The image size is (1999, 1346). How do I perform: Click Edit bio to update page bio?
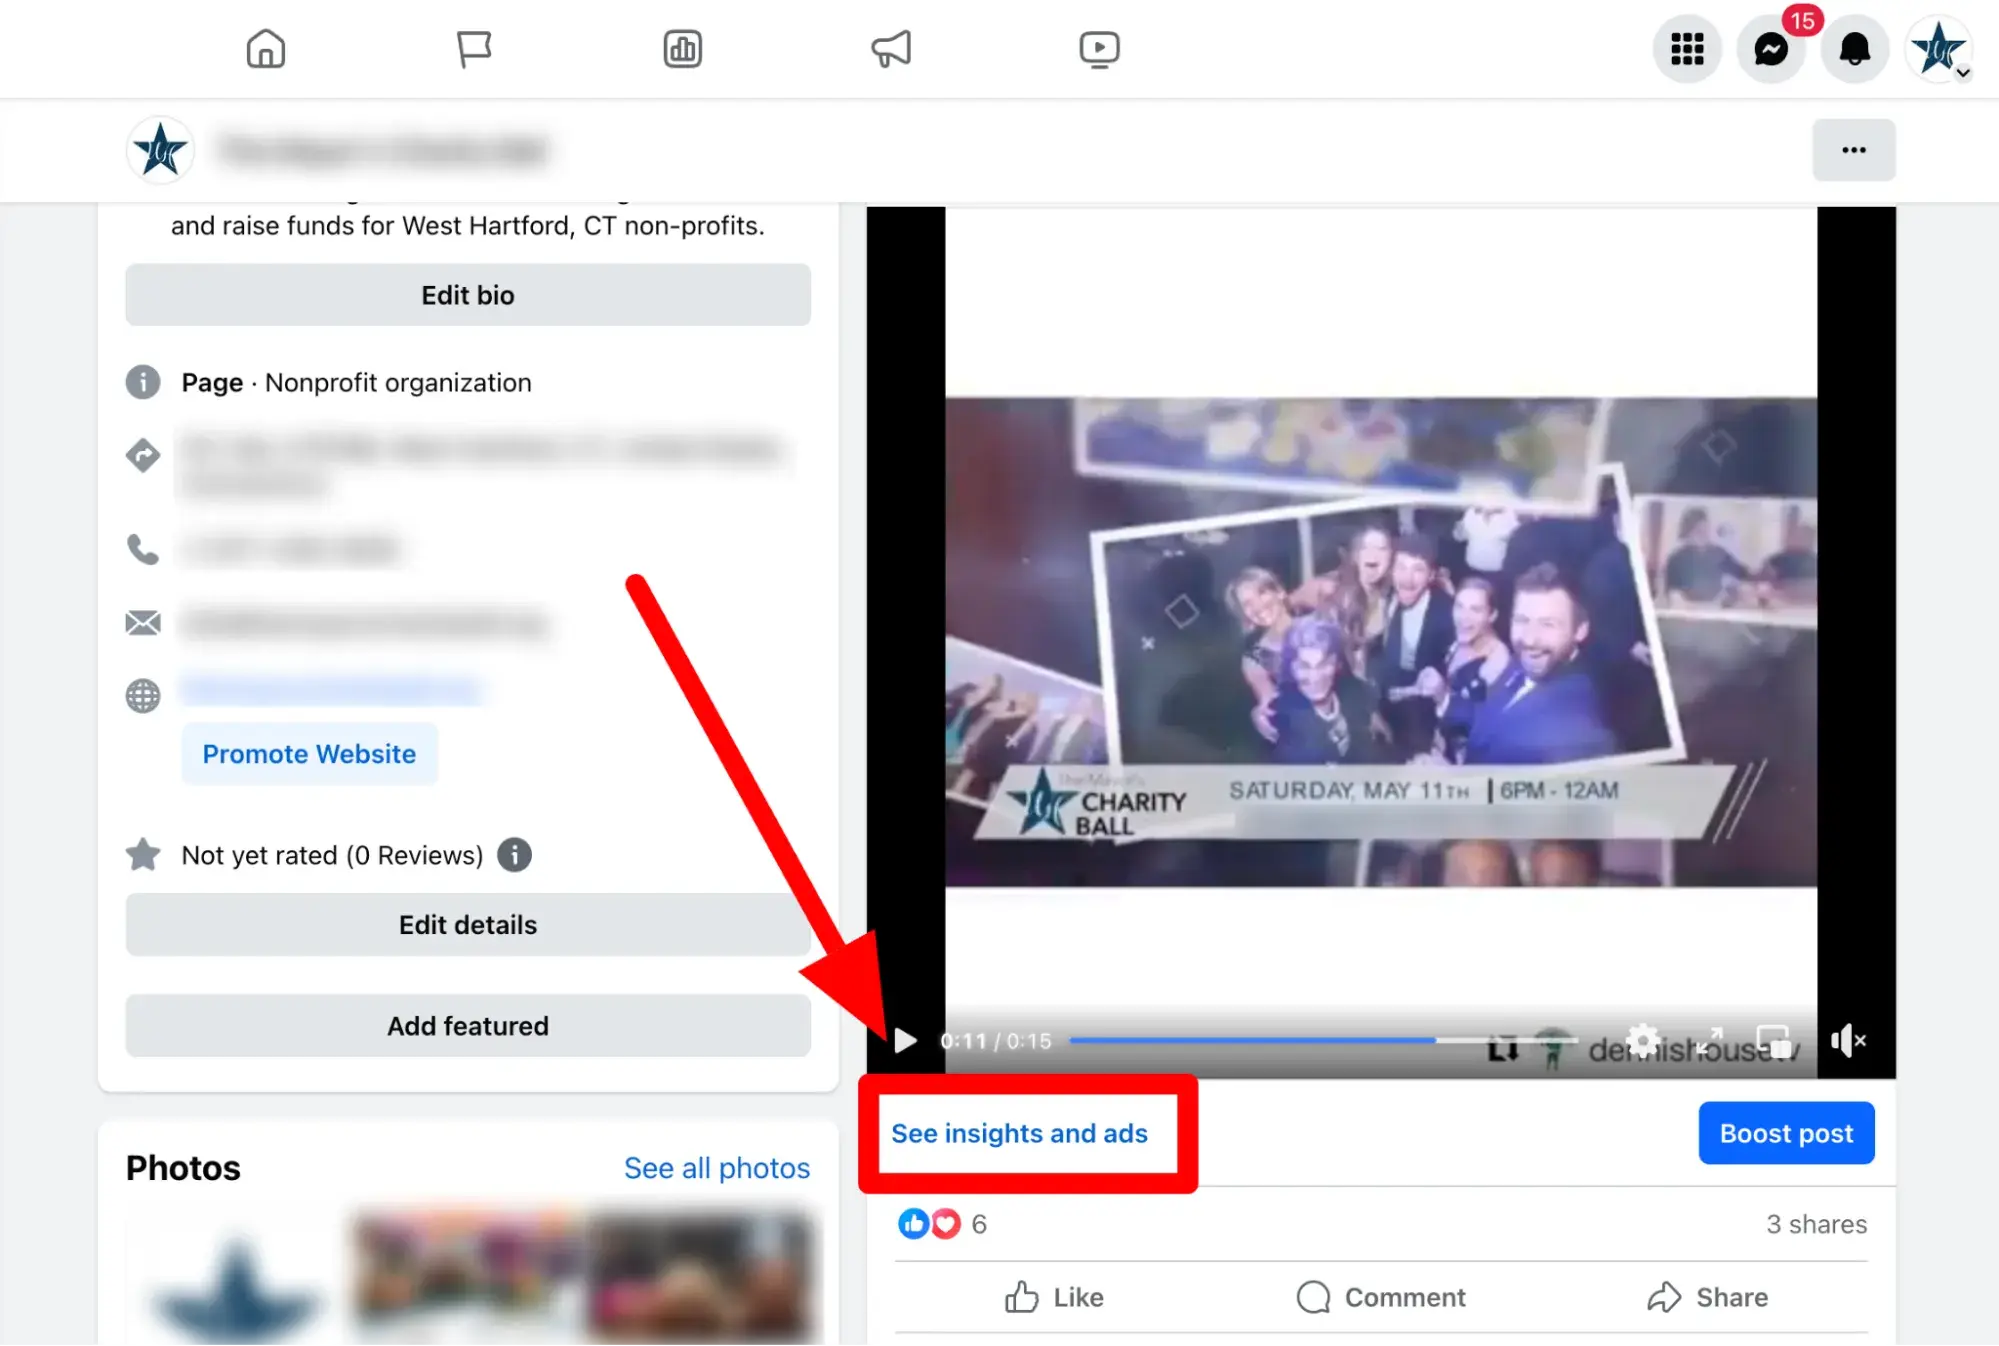tap(467, 293)
